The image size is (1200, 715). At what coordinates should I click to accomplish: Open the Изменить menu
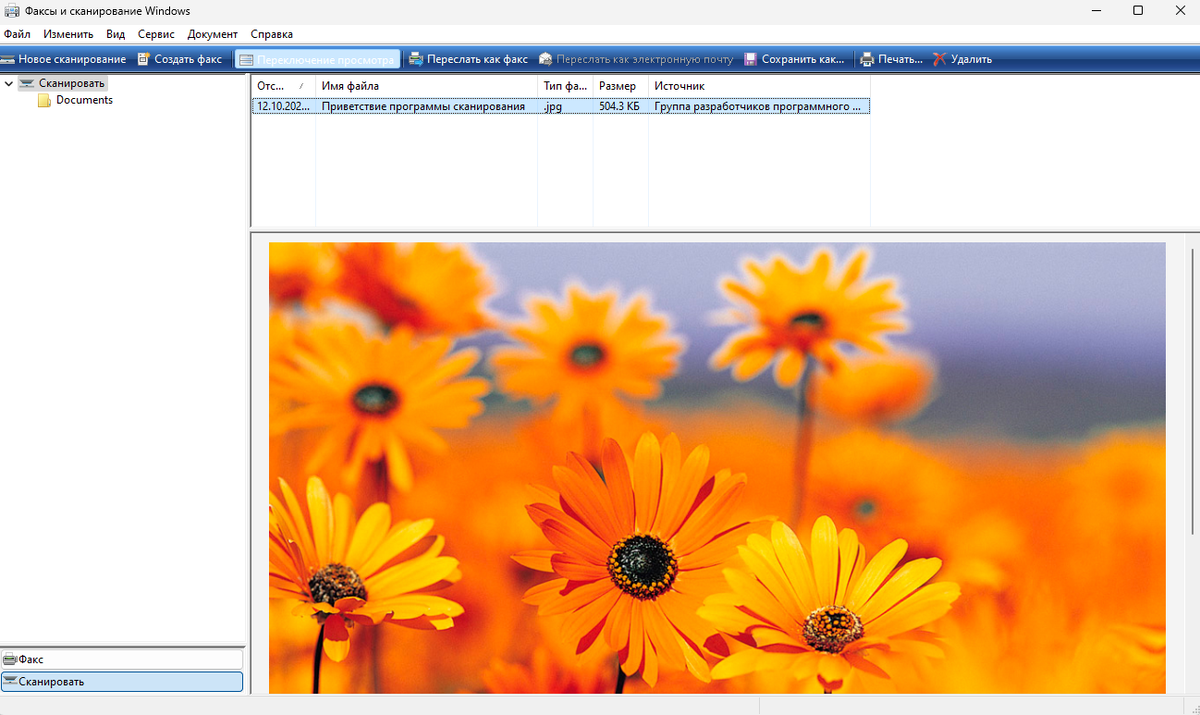(x=68, y=34)
